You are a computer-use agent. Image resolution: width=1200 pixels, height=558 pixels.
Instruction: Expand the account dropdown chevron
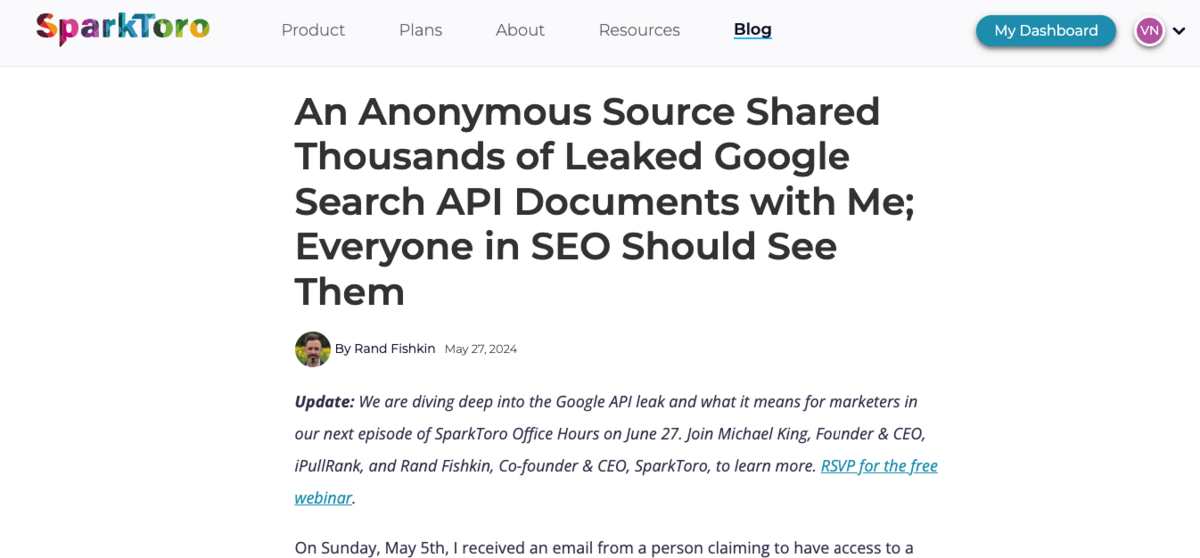[1179, 31]
